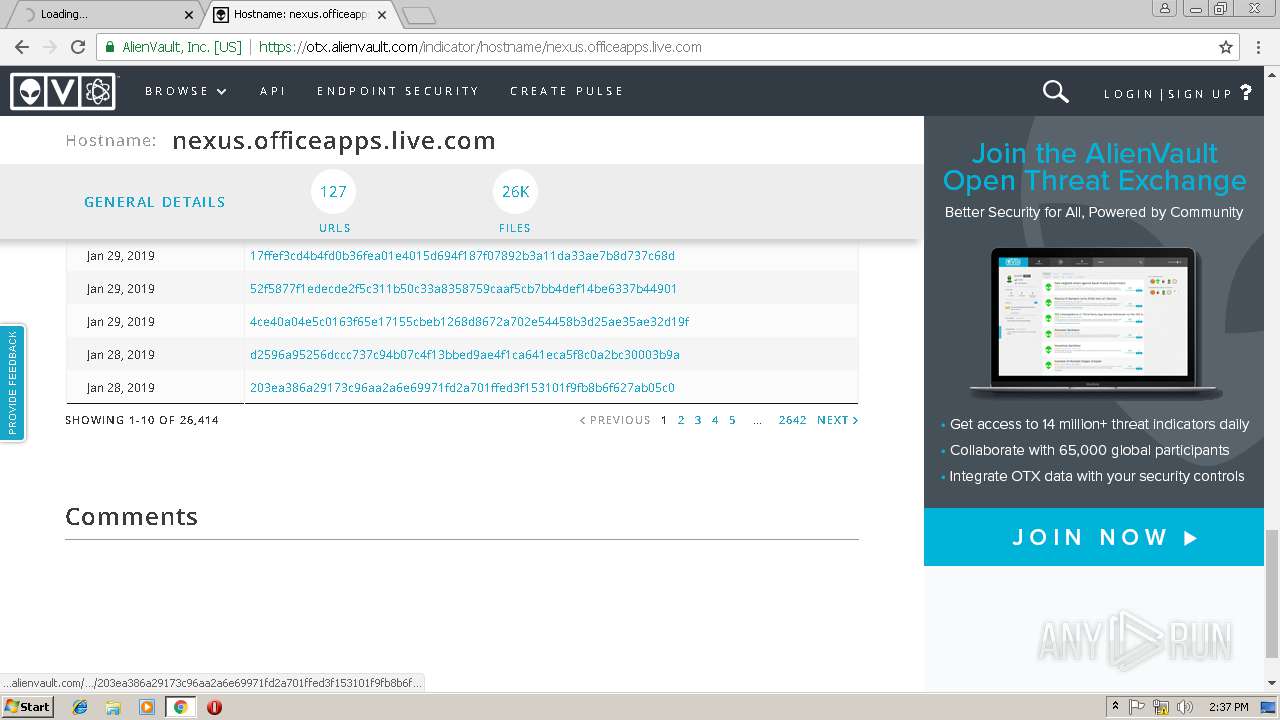Open hash starting with 4ce40a04e5c0163
1280x720 pixels.
click(469, 322)
